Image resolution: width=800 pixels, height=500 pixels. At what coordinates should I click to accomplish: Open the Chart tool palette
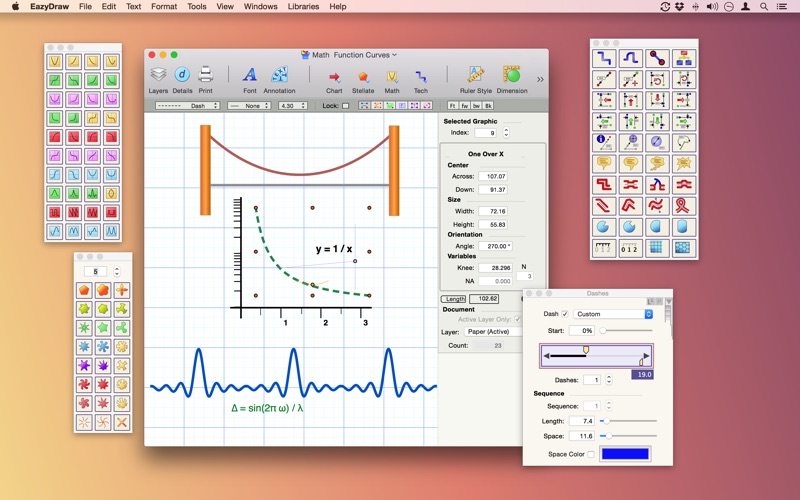point(334,76)
